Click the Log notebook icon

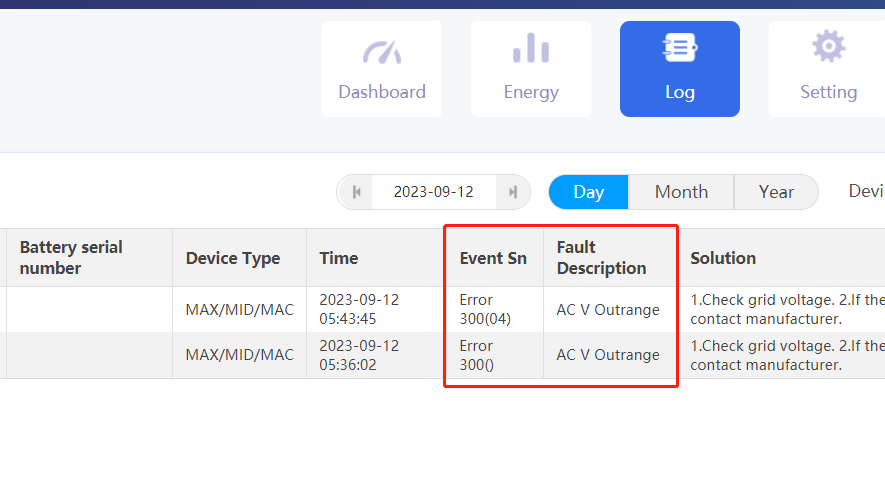pos(680,48)
